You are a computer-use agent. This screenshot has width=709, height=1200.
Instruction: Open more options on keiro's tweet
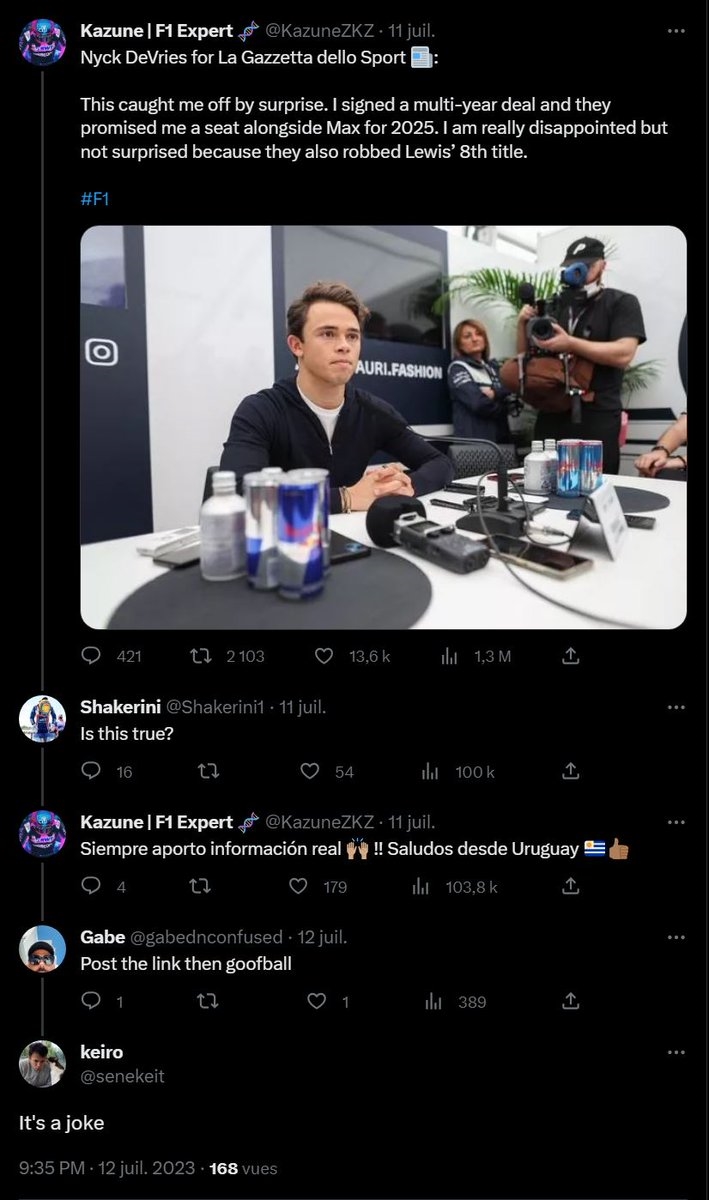[676, 1052]
